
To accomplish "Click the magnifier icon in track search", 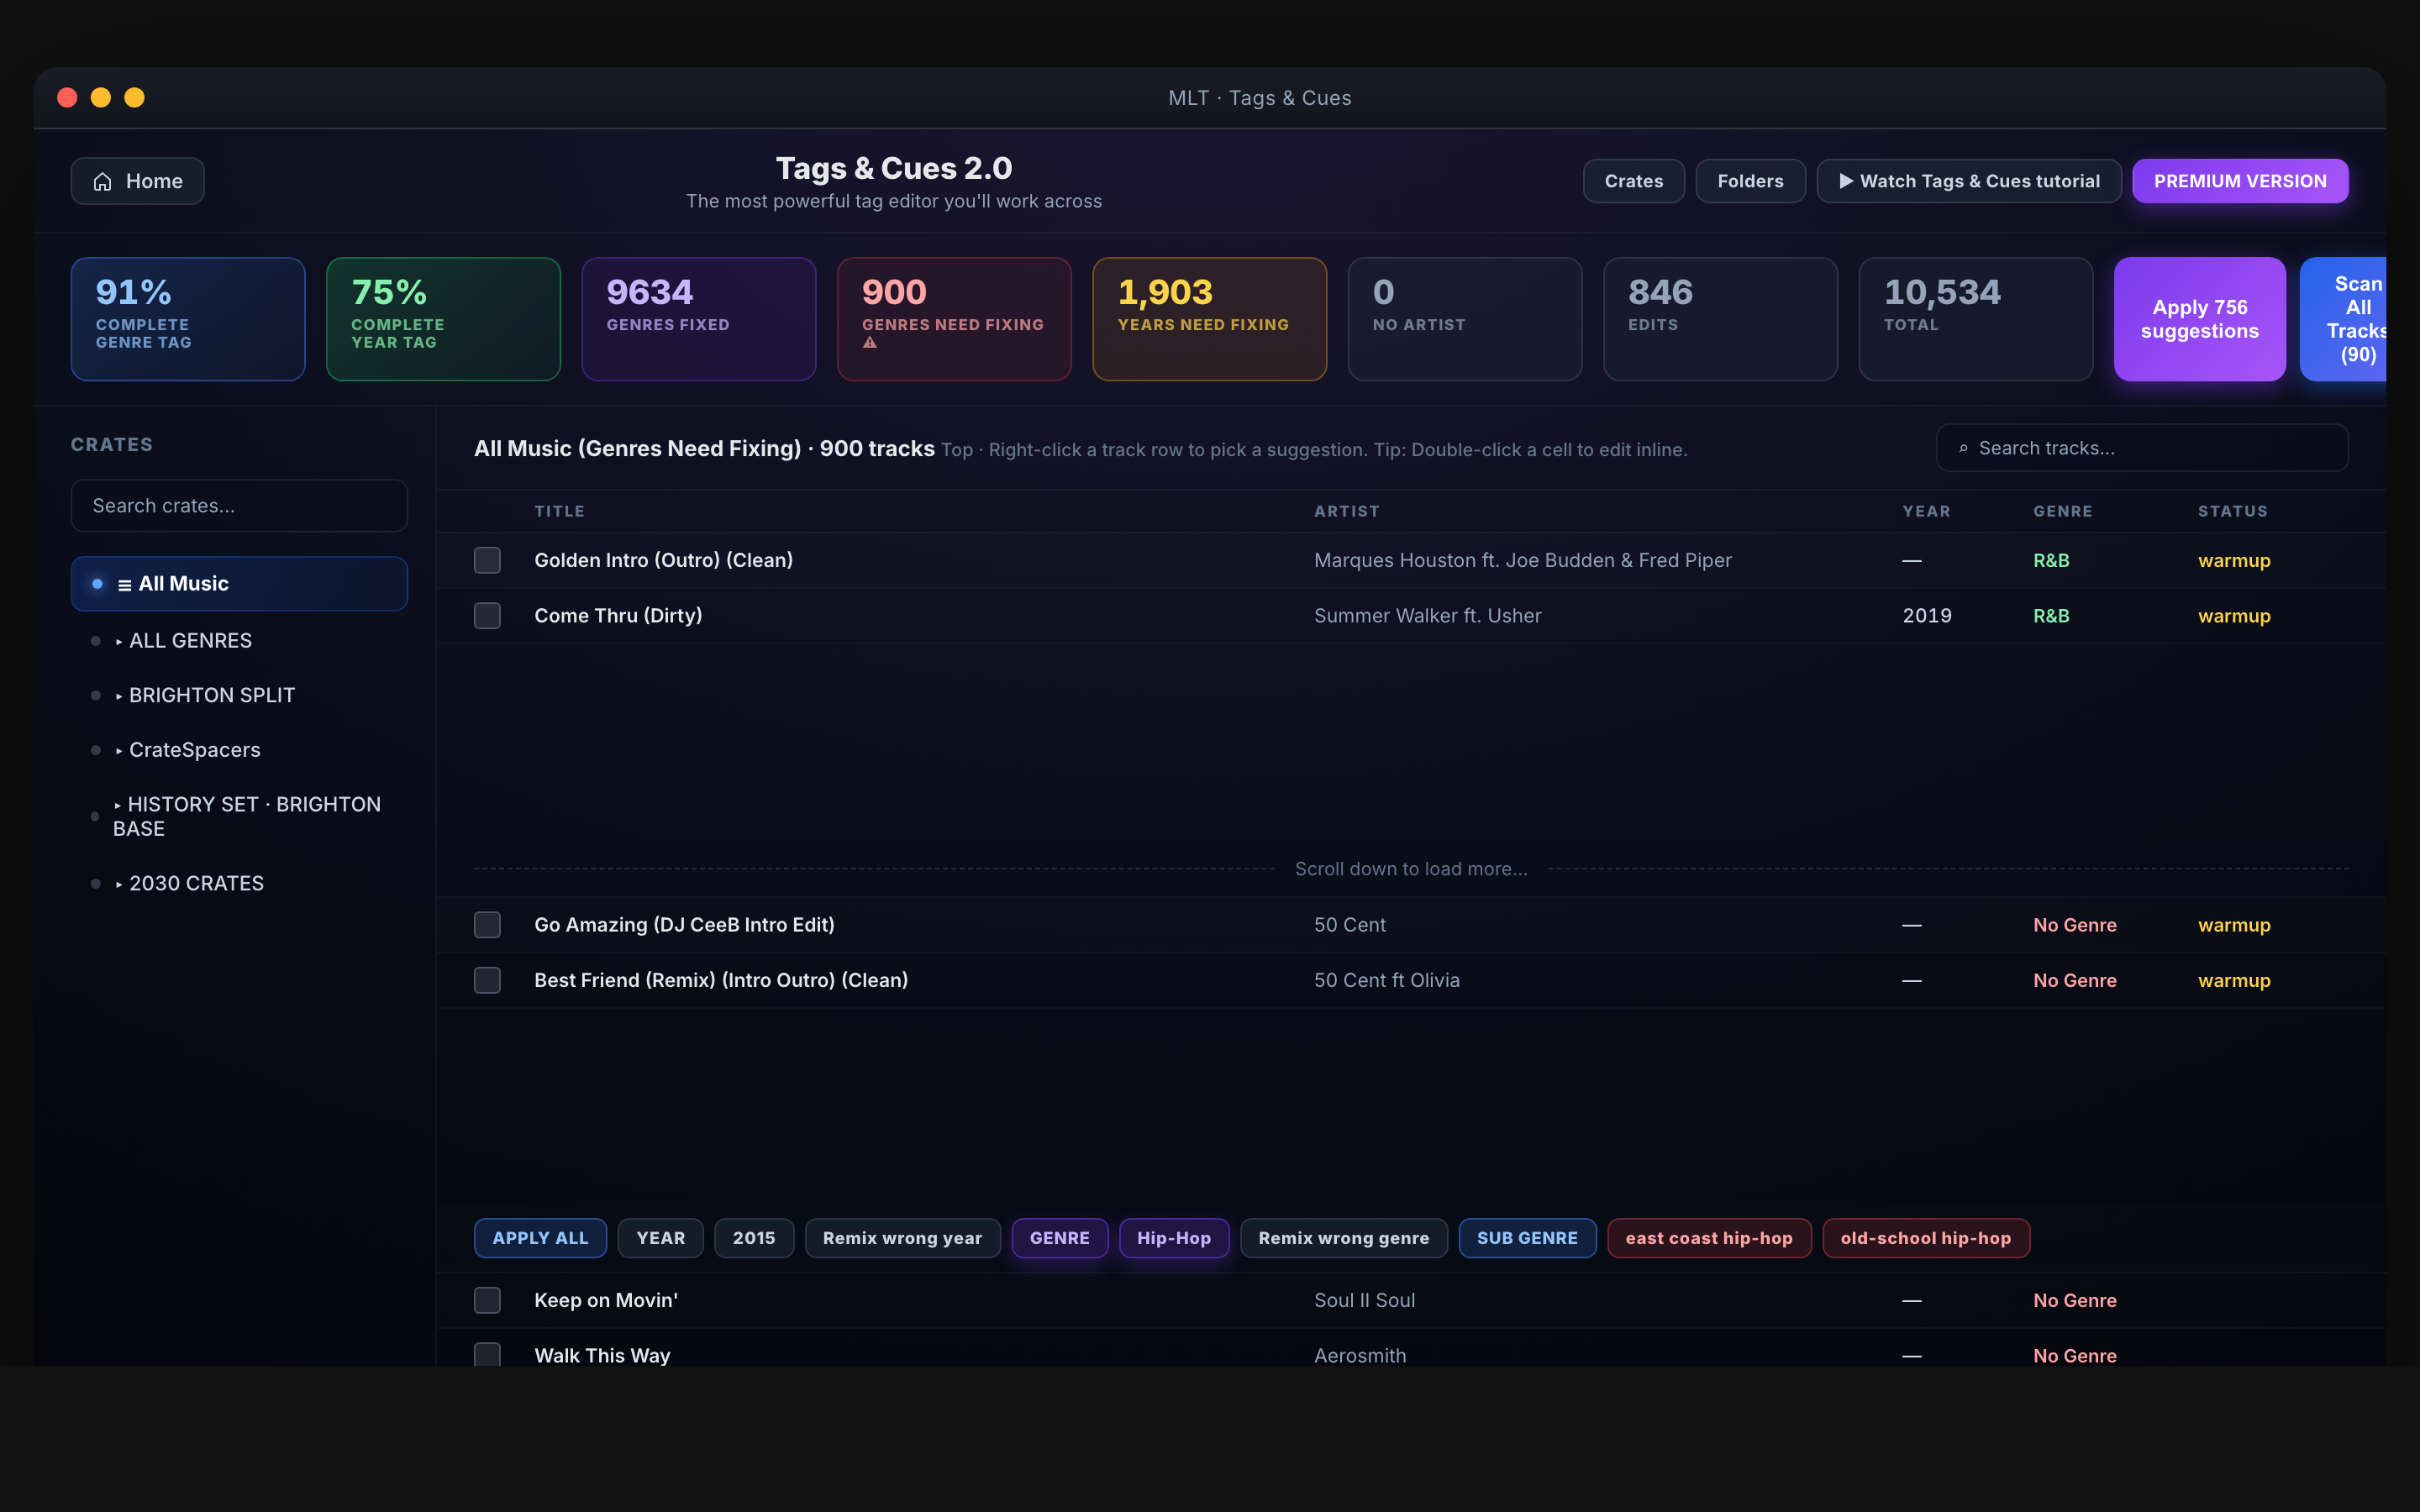I will (1963, 448).
